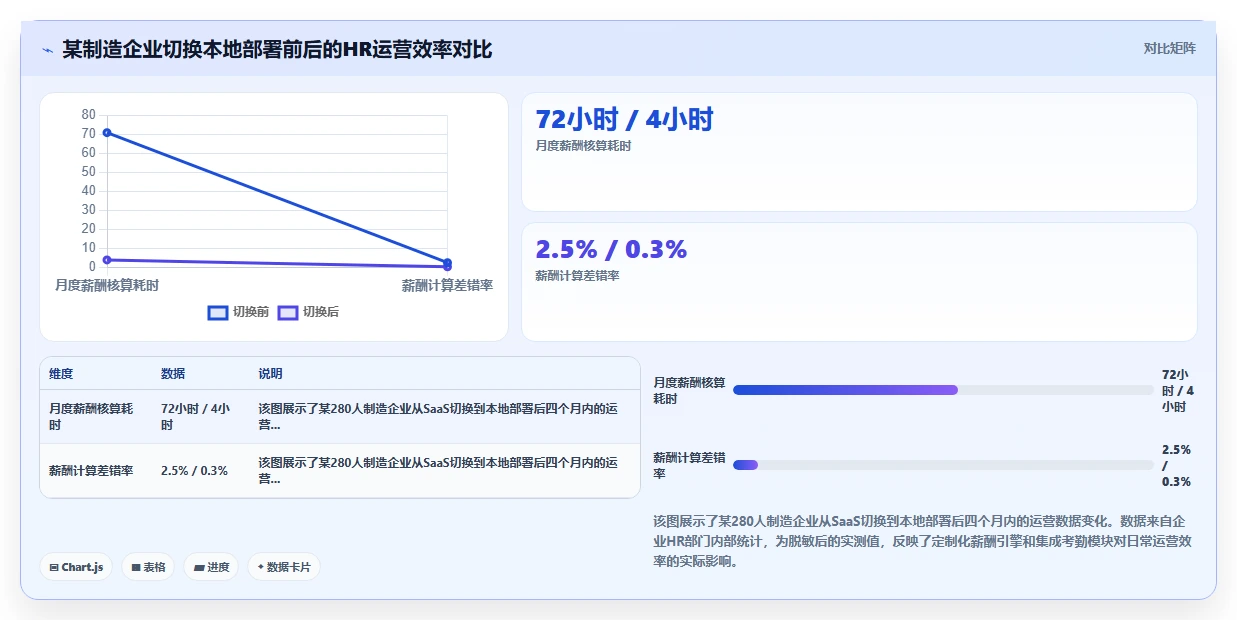Click the 薪酬计算差错率 progress bar
This screenshot has width=1237, height=620.
pyautogui.click(x=943, y=465)
